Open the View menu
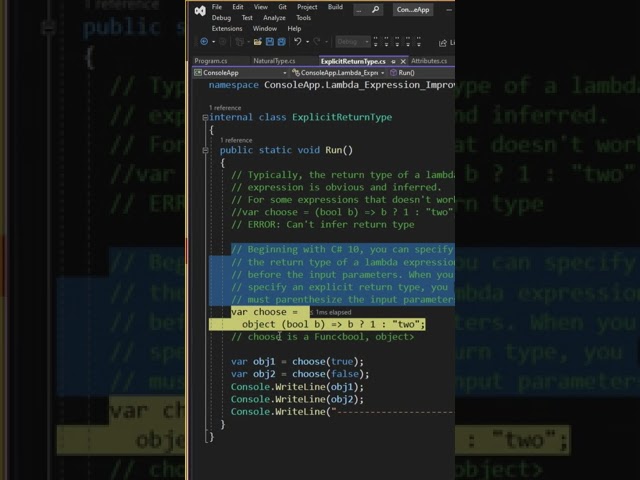Image resolution: width=640 pixels, height=480 pixels. point(260,7)
